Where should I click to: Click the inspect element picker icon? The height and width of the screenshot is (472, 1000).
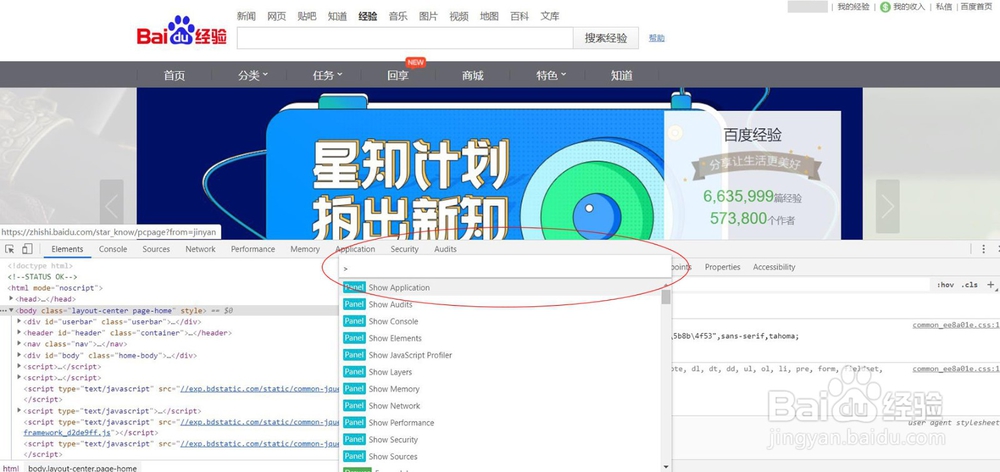[x=10, y=249]
